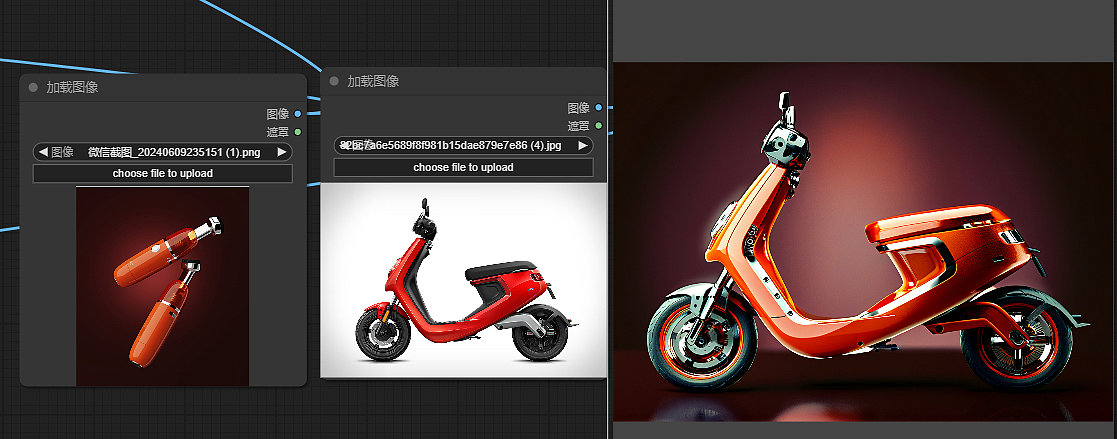Select the left node's 加载图像 title
Screen dimensions: 1117x439
coord(72,87)
